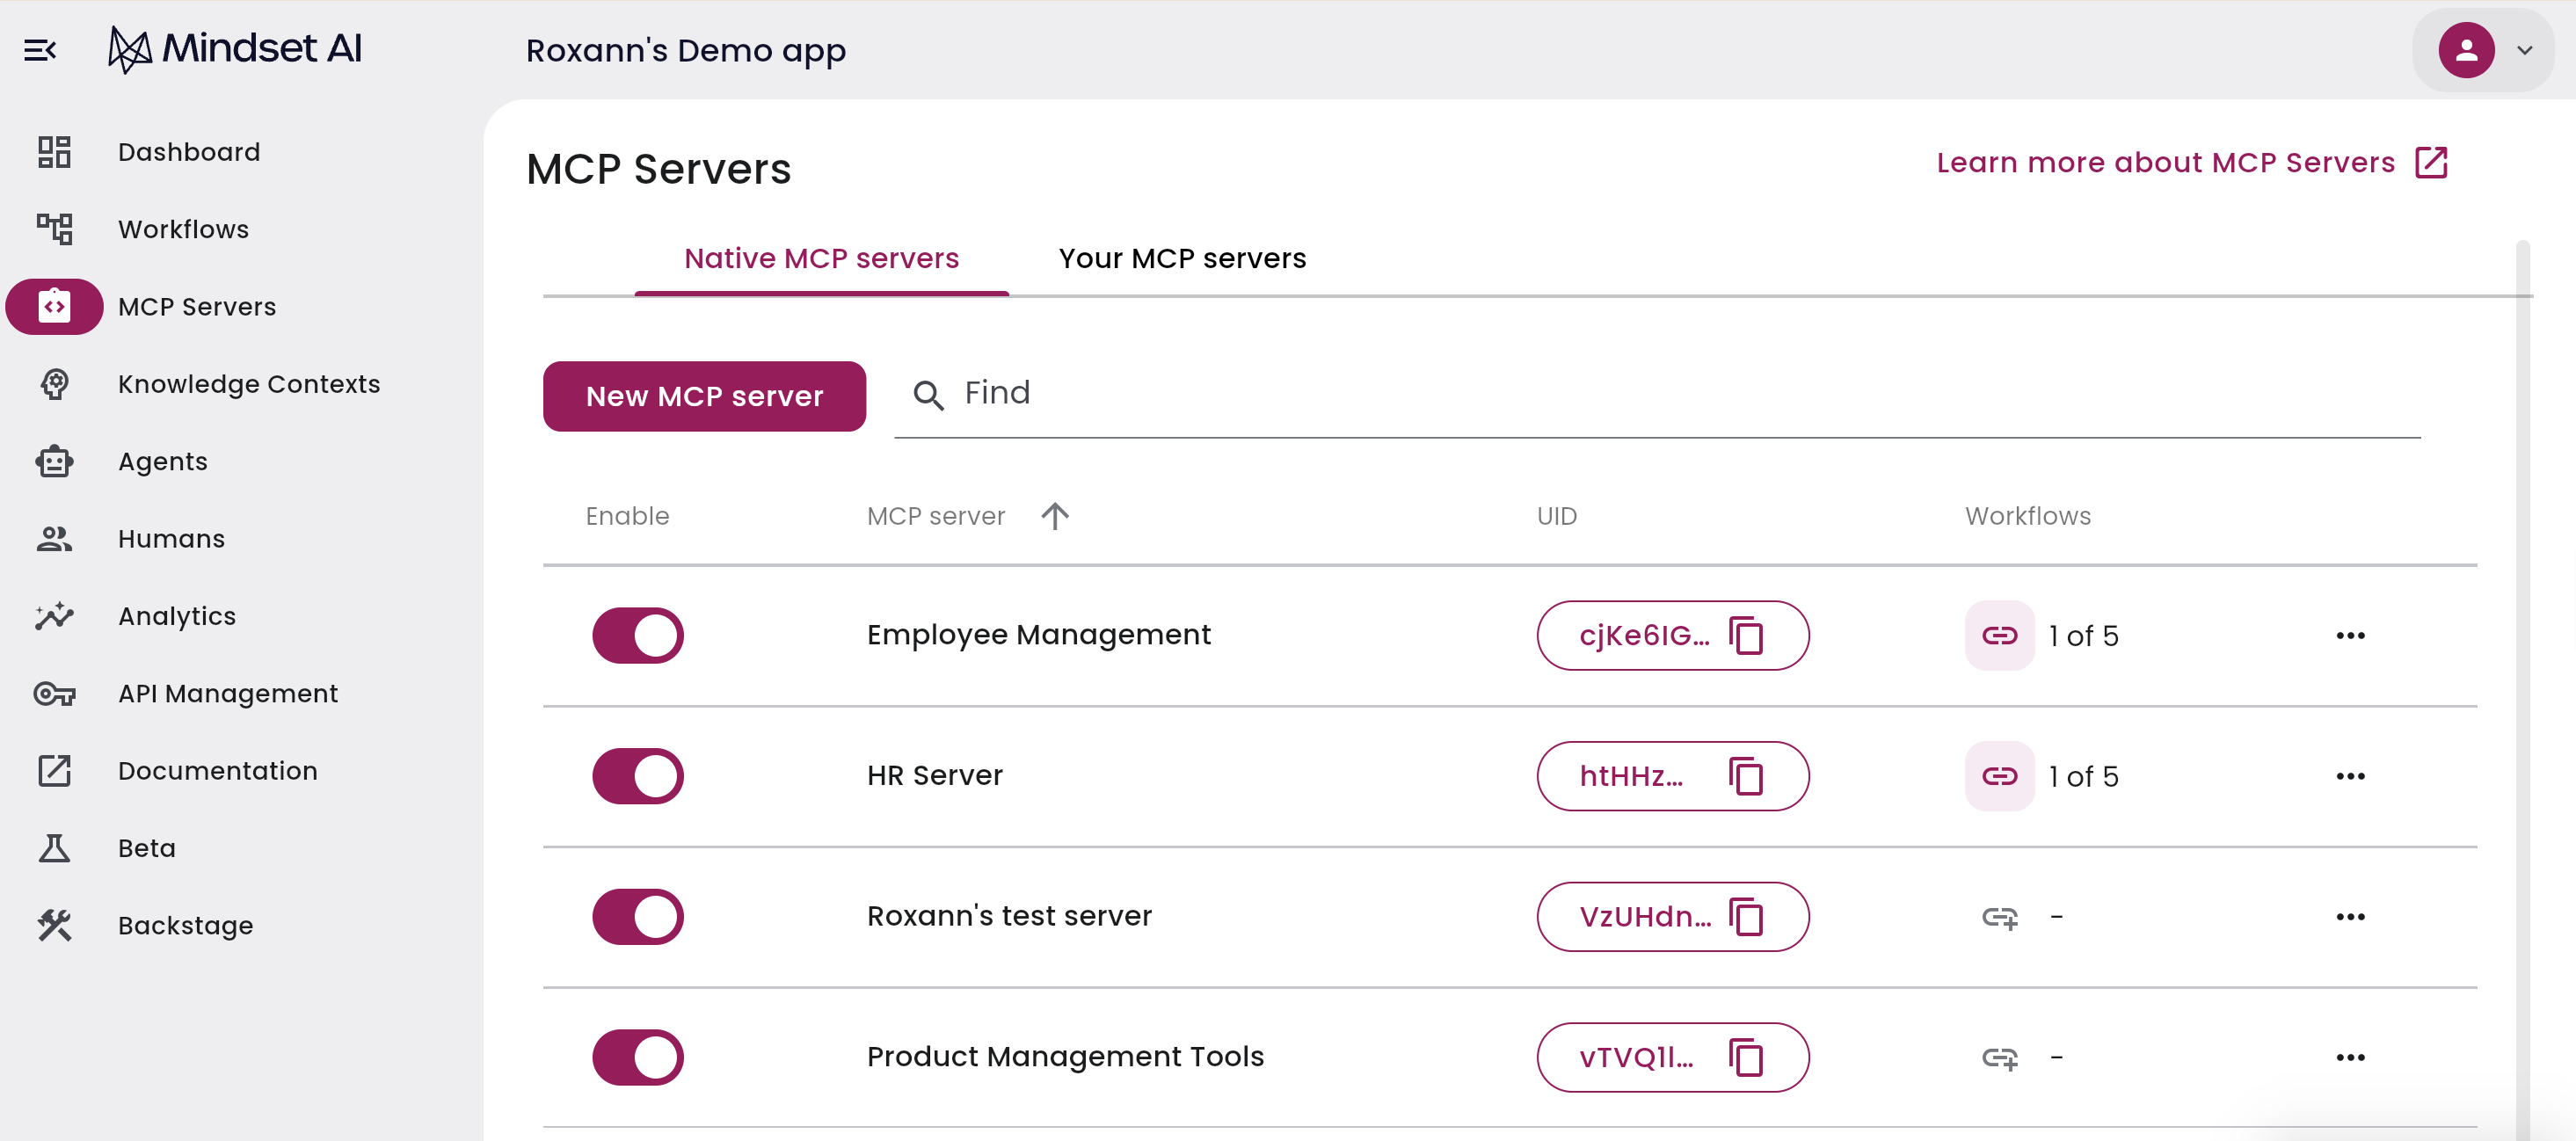
Task: Expand the user account dropdown
Action: point(2524,50)
